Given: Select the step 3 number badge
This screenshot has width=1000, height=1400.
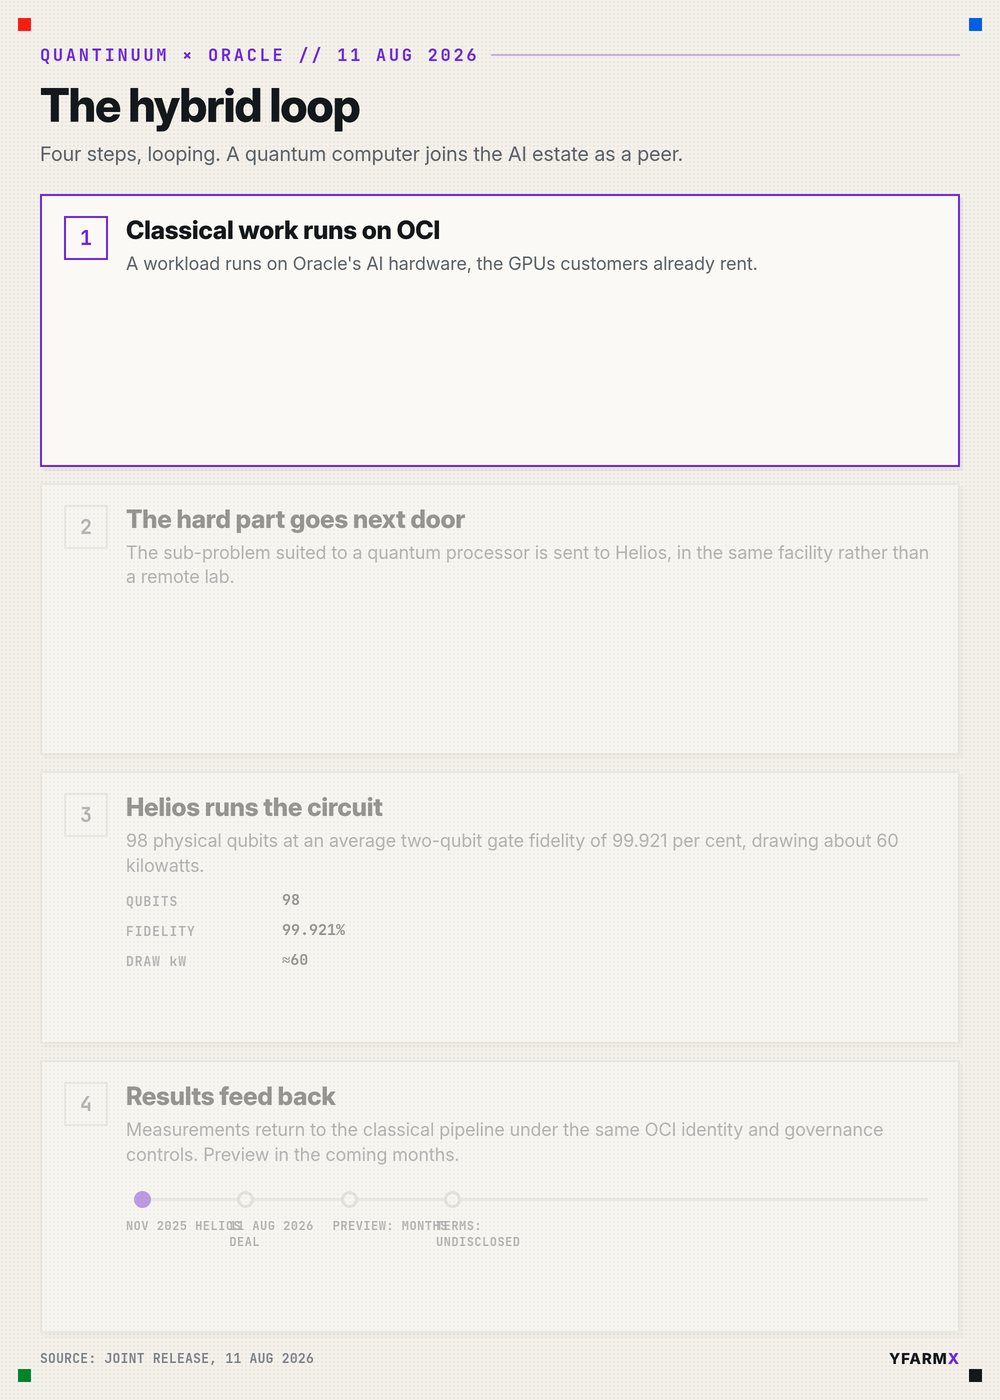Looking at the screenshot, I should [x=86, y=815].
